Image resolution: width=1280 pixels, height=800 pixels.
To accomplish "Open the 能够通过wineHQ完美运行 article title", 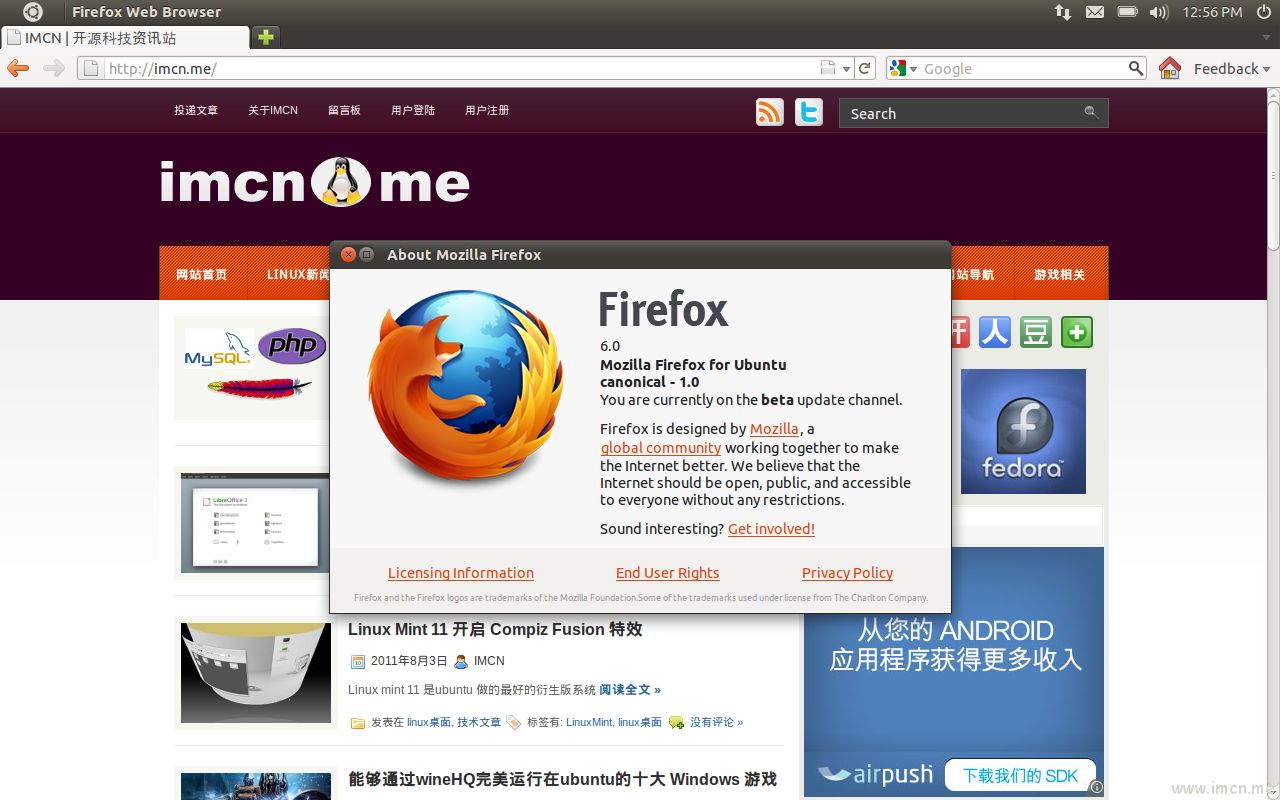I will pos(562,779).
